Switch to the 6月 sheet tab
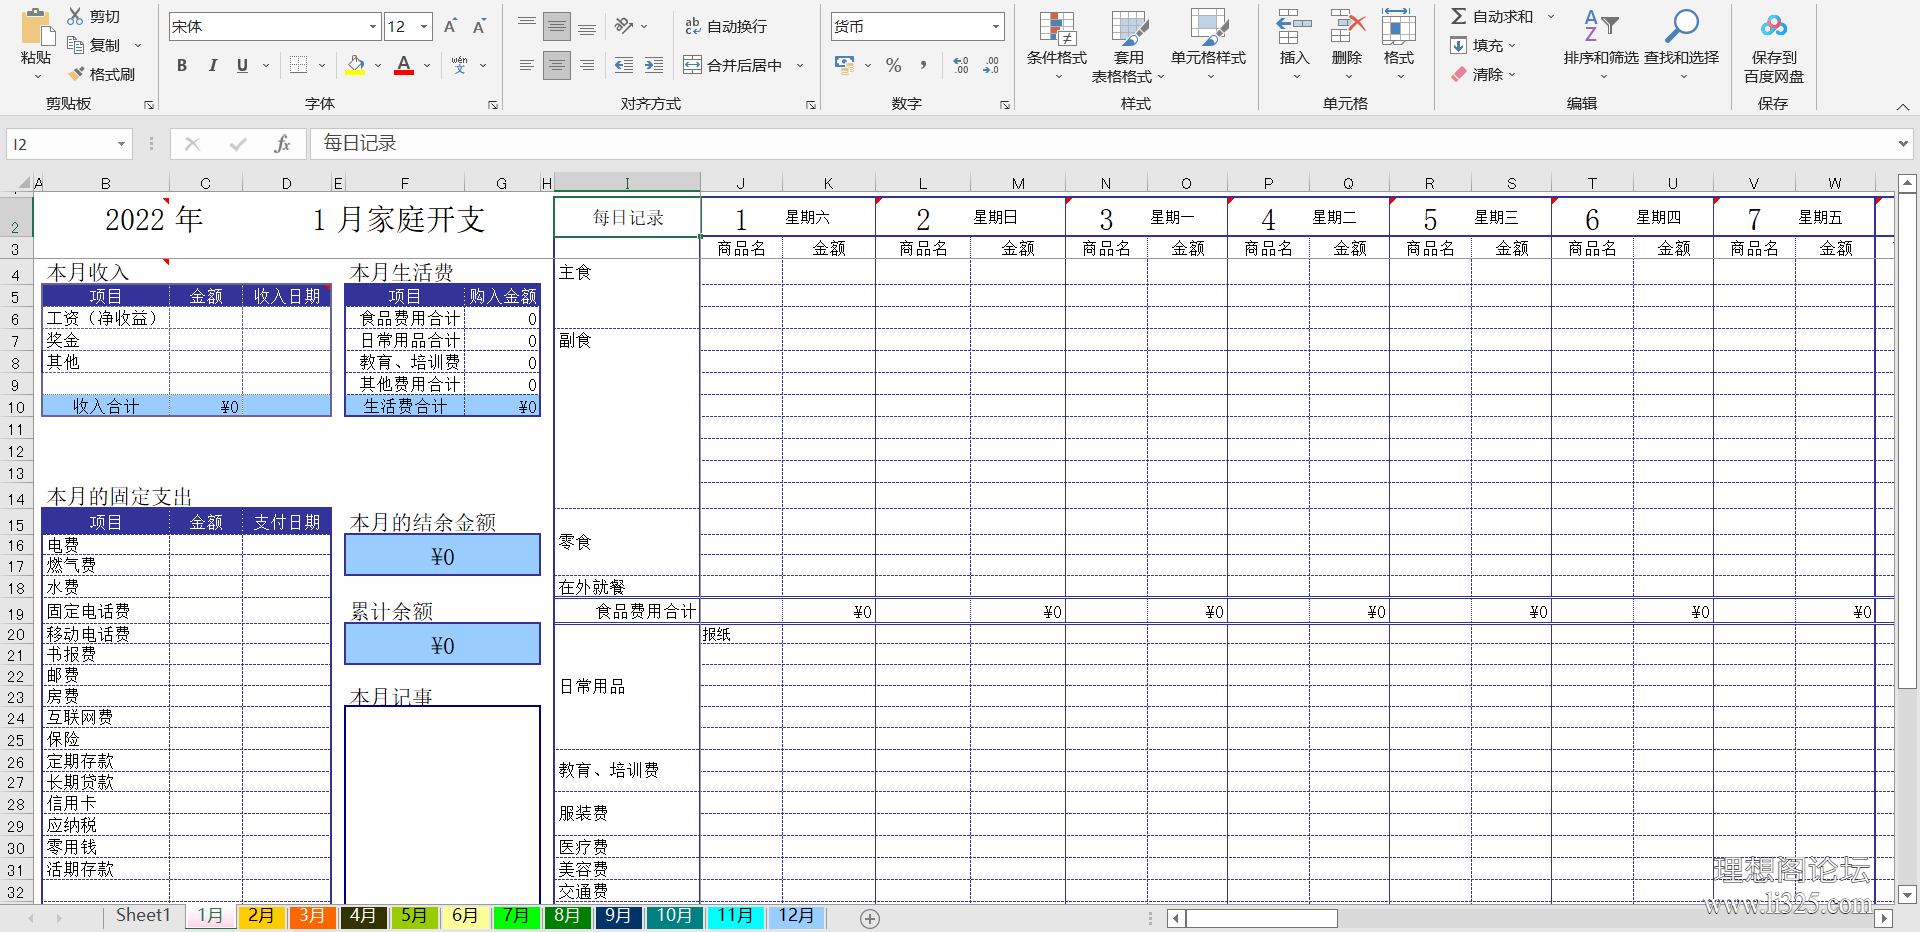Screen dimensions: 1920x932 (465, 916)
